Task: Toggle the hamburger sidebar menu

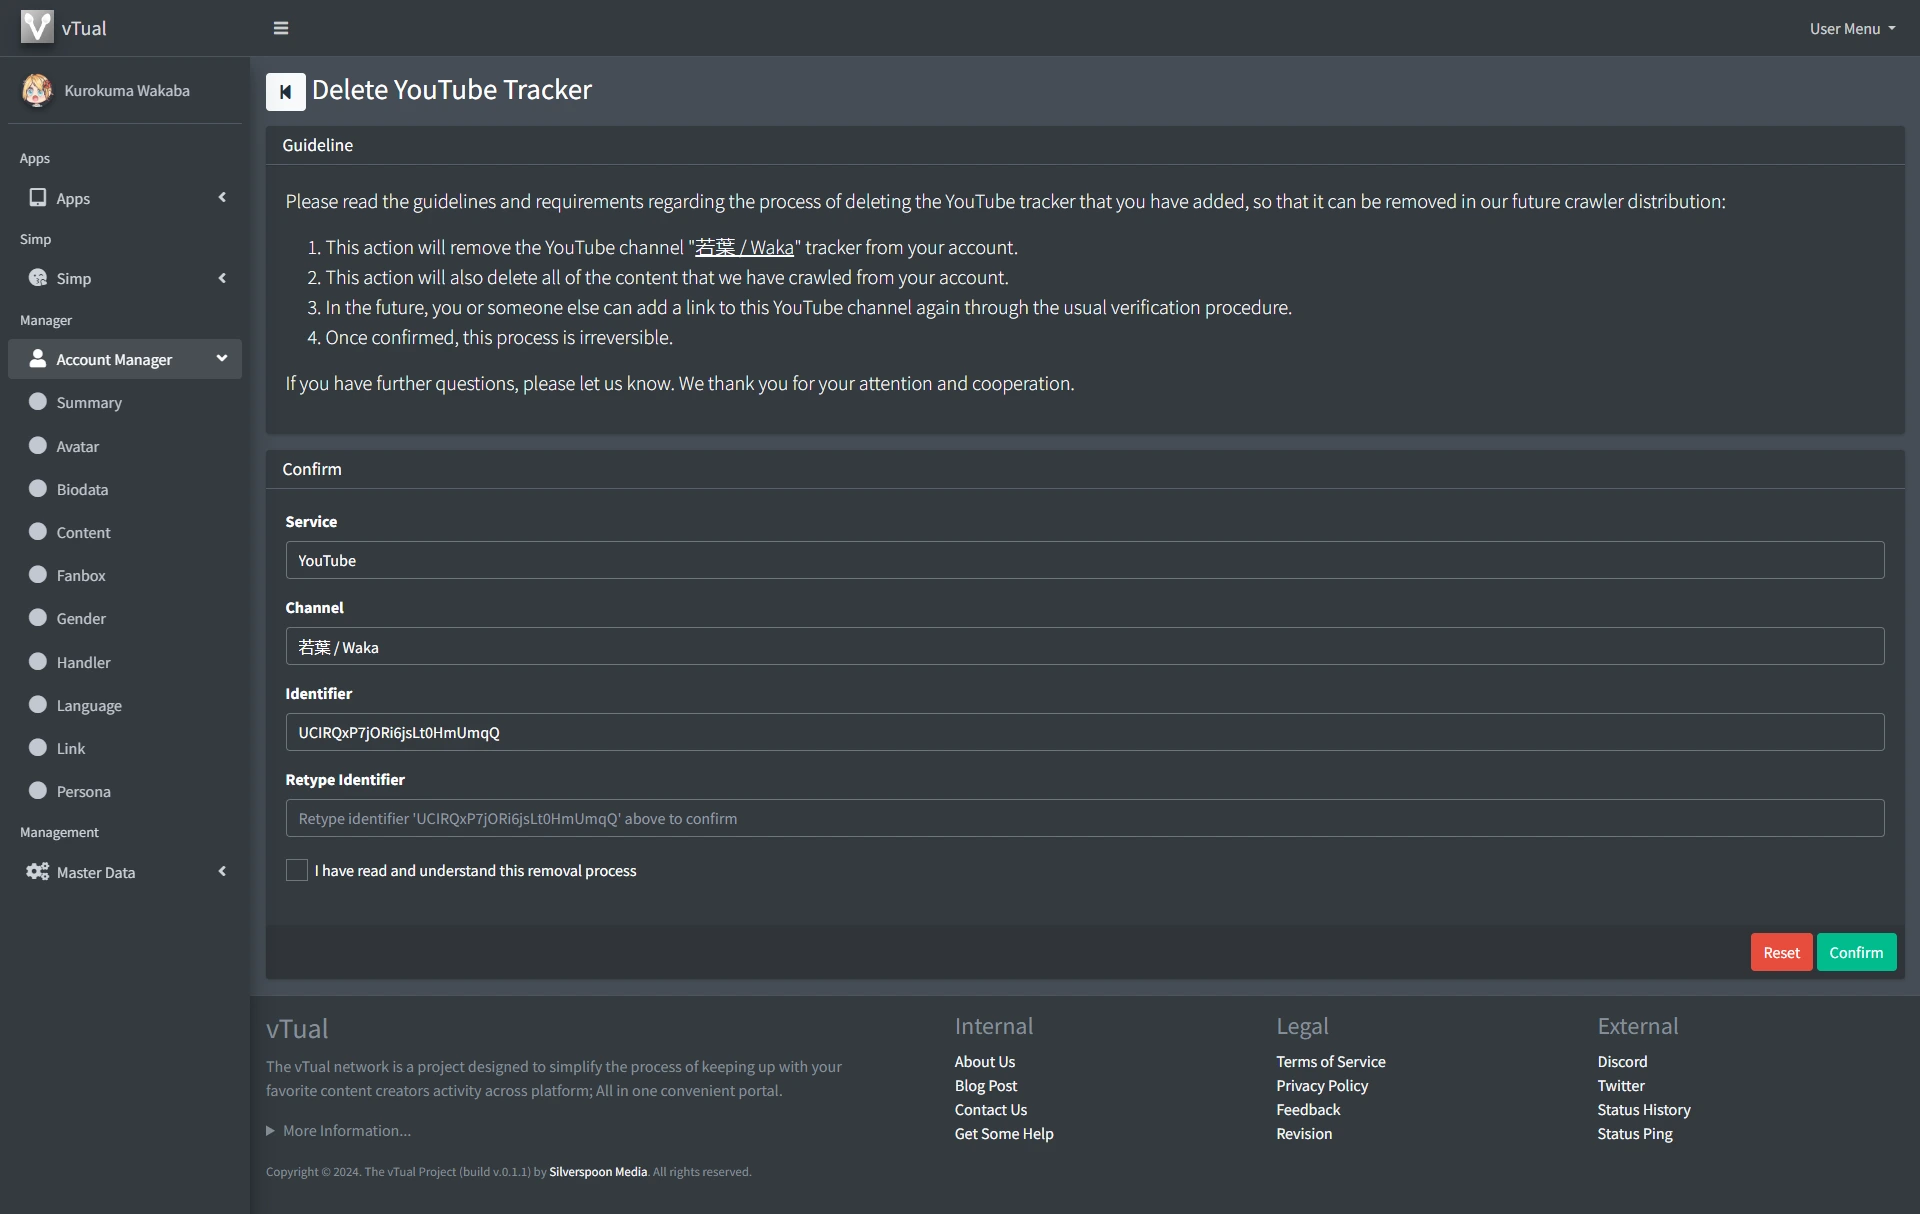Action: (281, 28)
